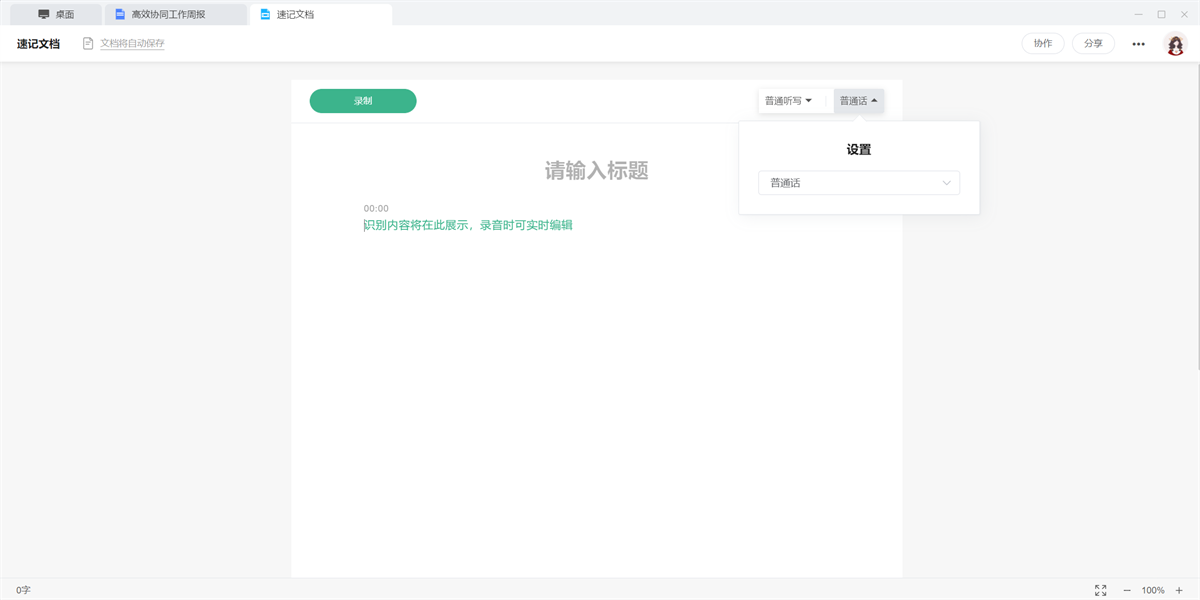
Task: Click the document auto-save icon
Action: 88,44
